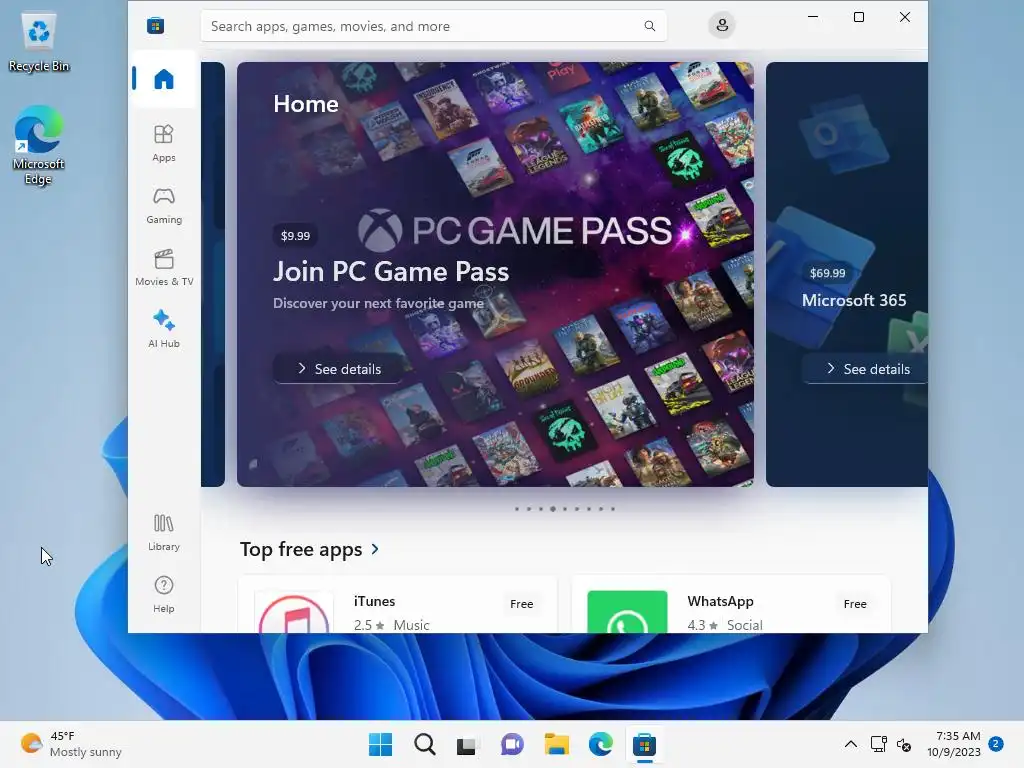Image resolution: width=1024 pixels, height=768 pixels.
Task: Select the Microsoft Edge desktop shortcut
Action: pos(39,146)
